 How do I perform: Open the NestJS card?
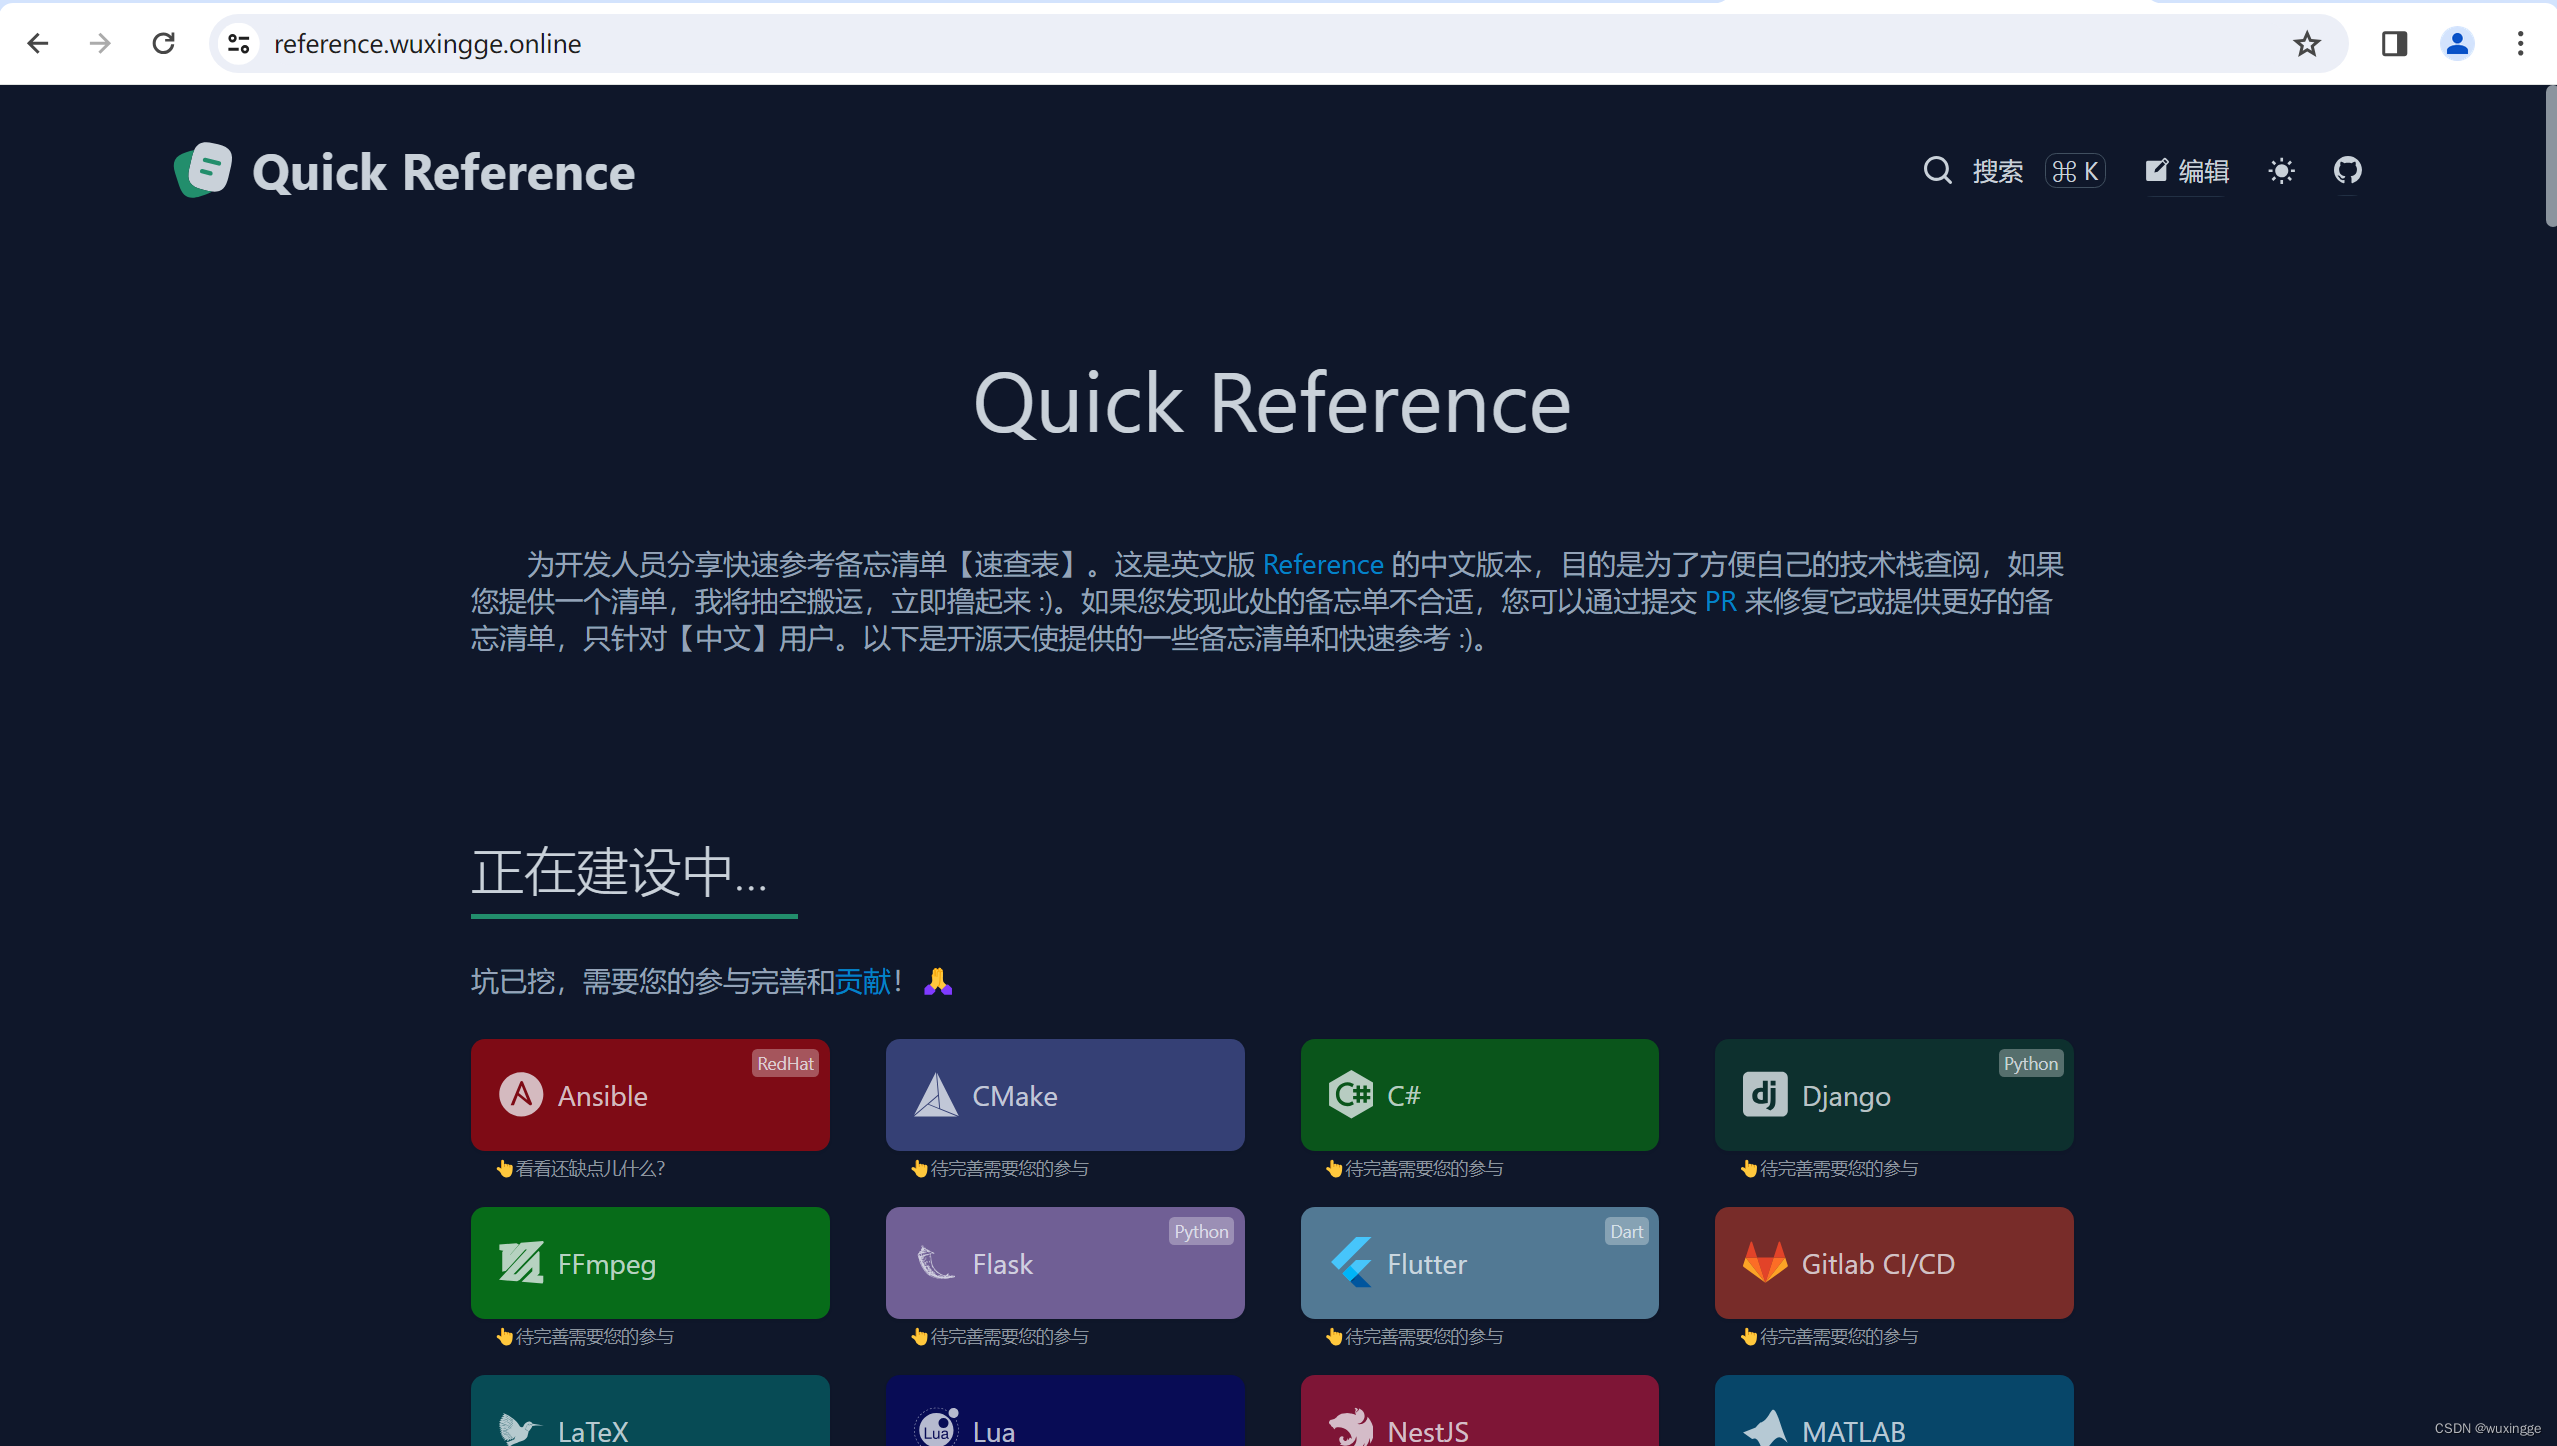tap(1479, 1411)
